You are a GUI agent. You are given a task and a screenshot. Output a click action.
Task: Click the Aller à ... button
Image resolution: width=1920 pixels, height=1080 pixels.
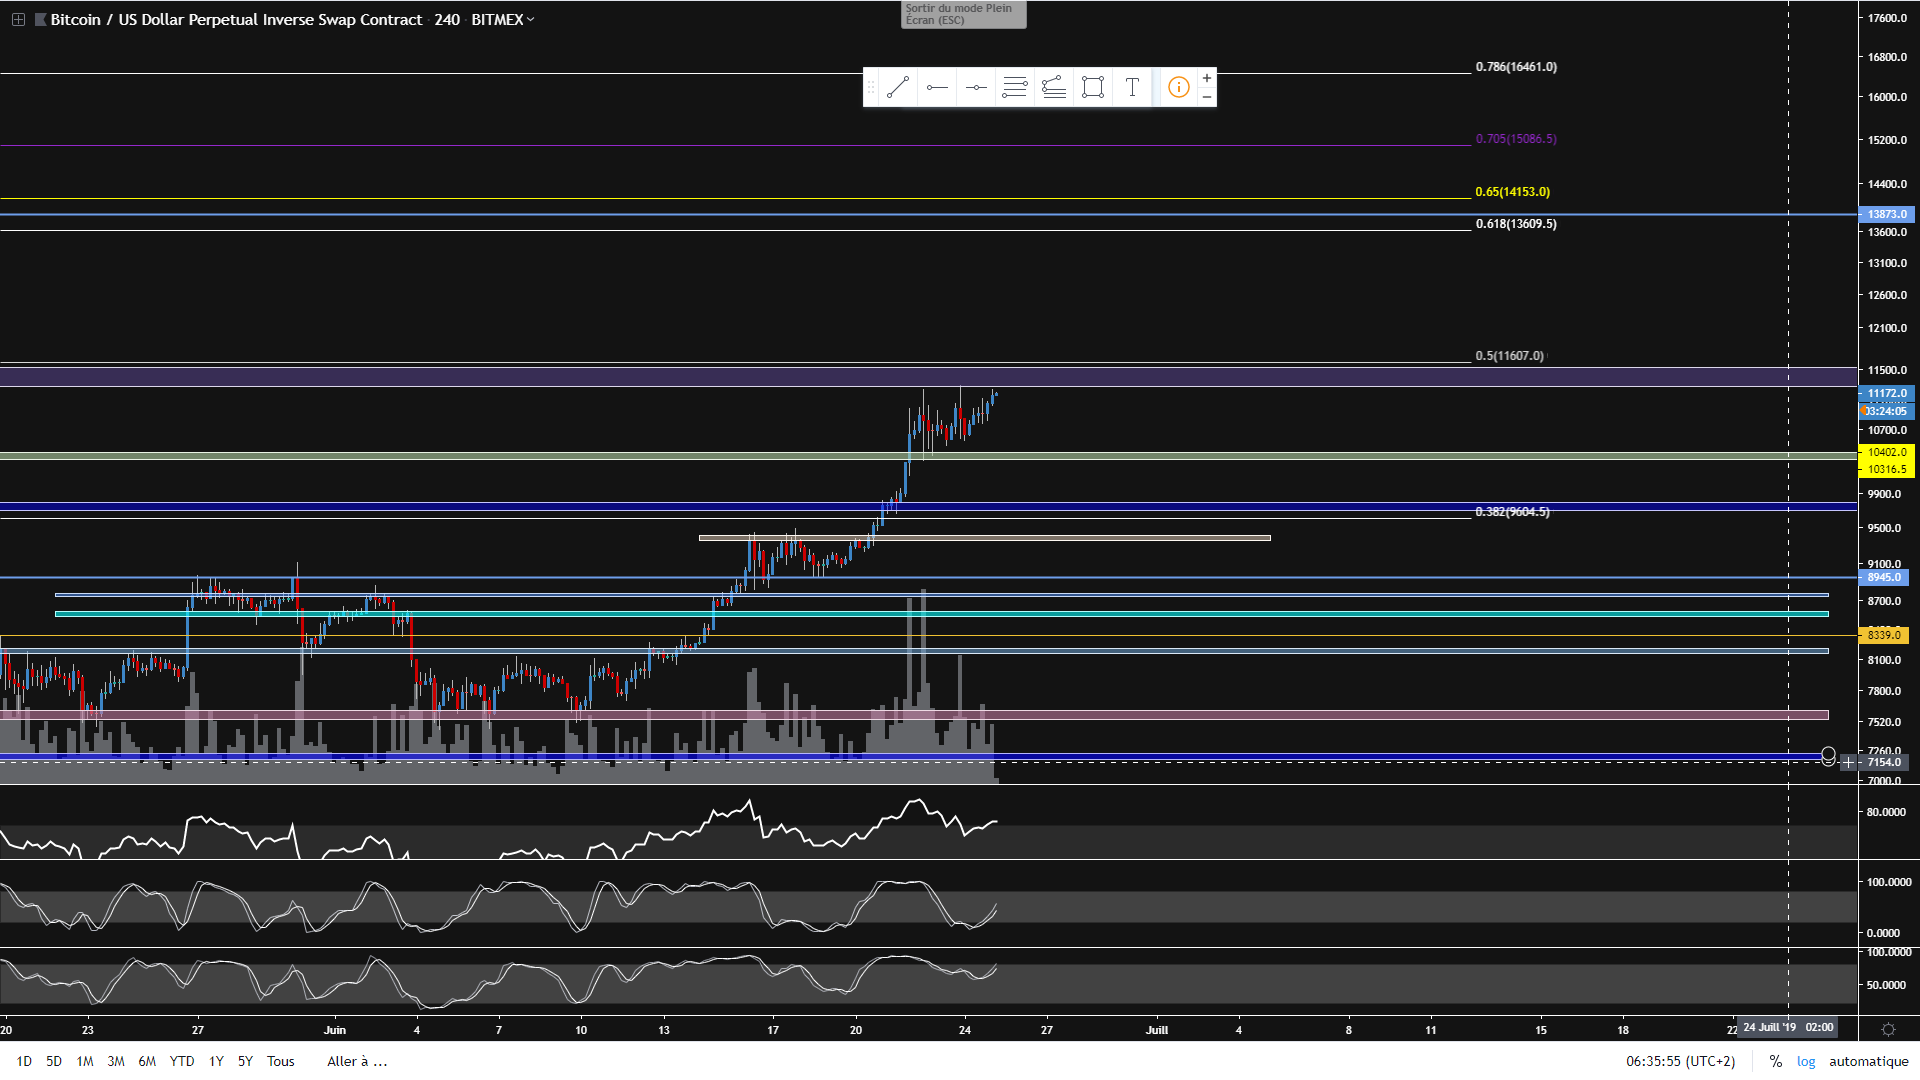click(357, 1061)
